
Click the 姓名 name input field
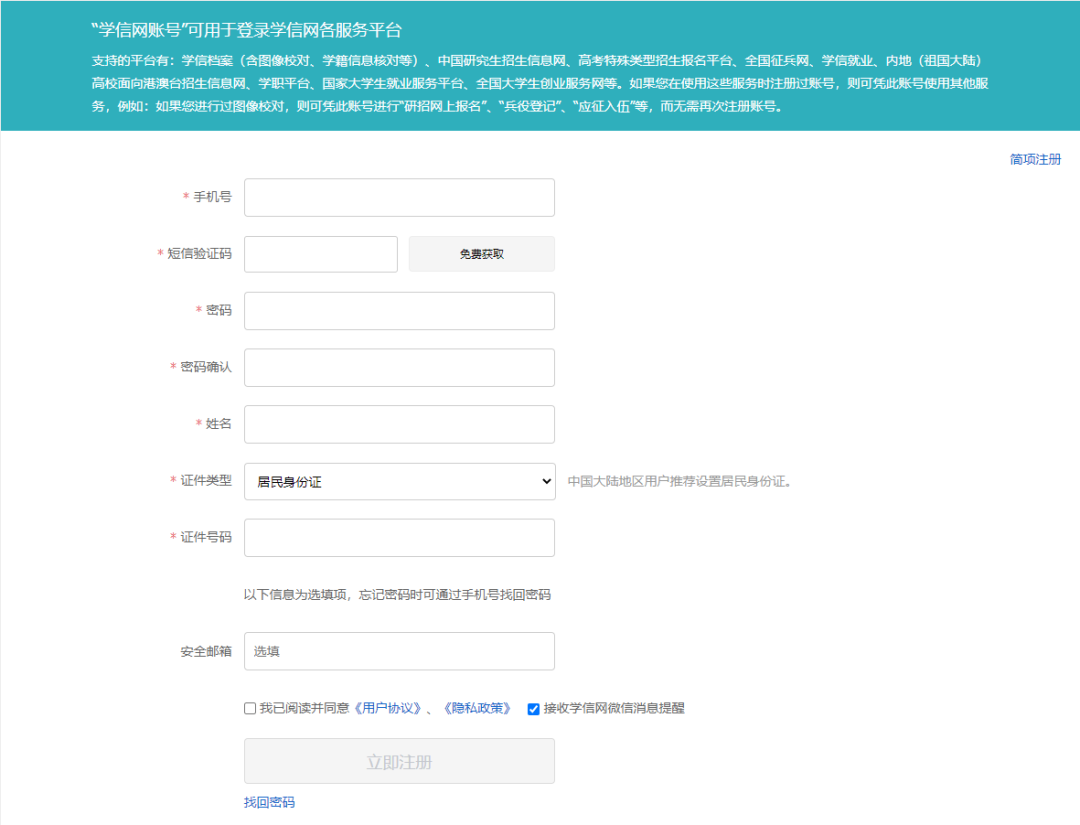click(x=399, y=424)
